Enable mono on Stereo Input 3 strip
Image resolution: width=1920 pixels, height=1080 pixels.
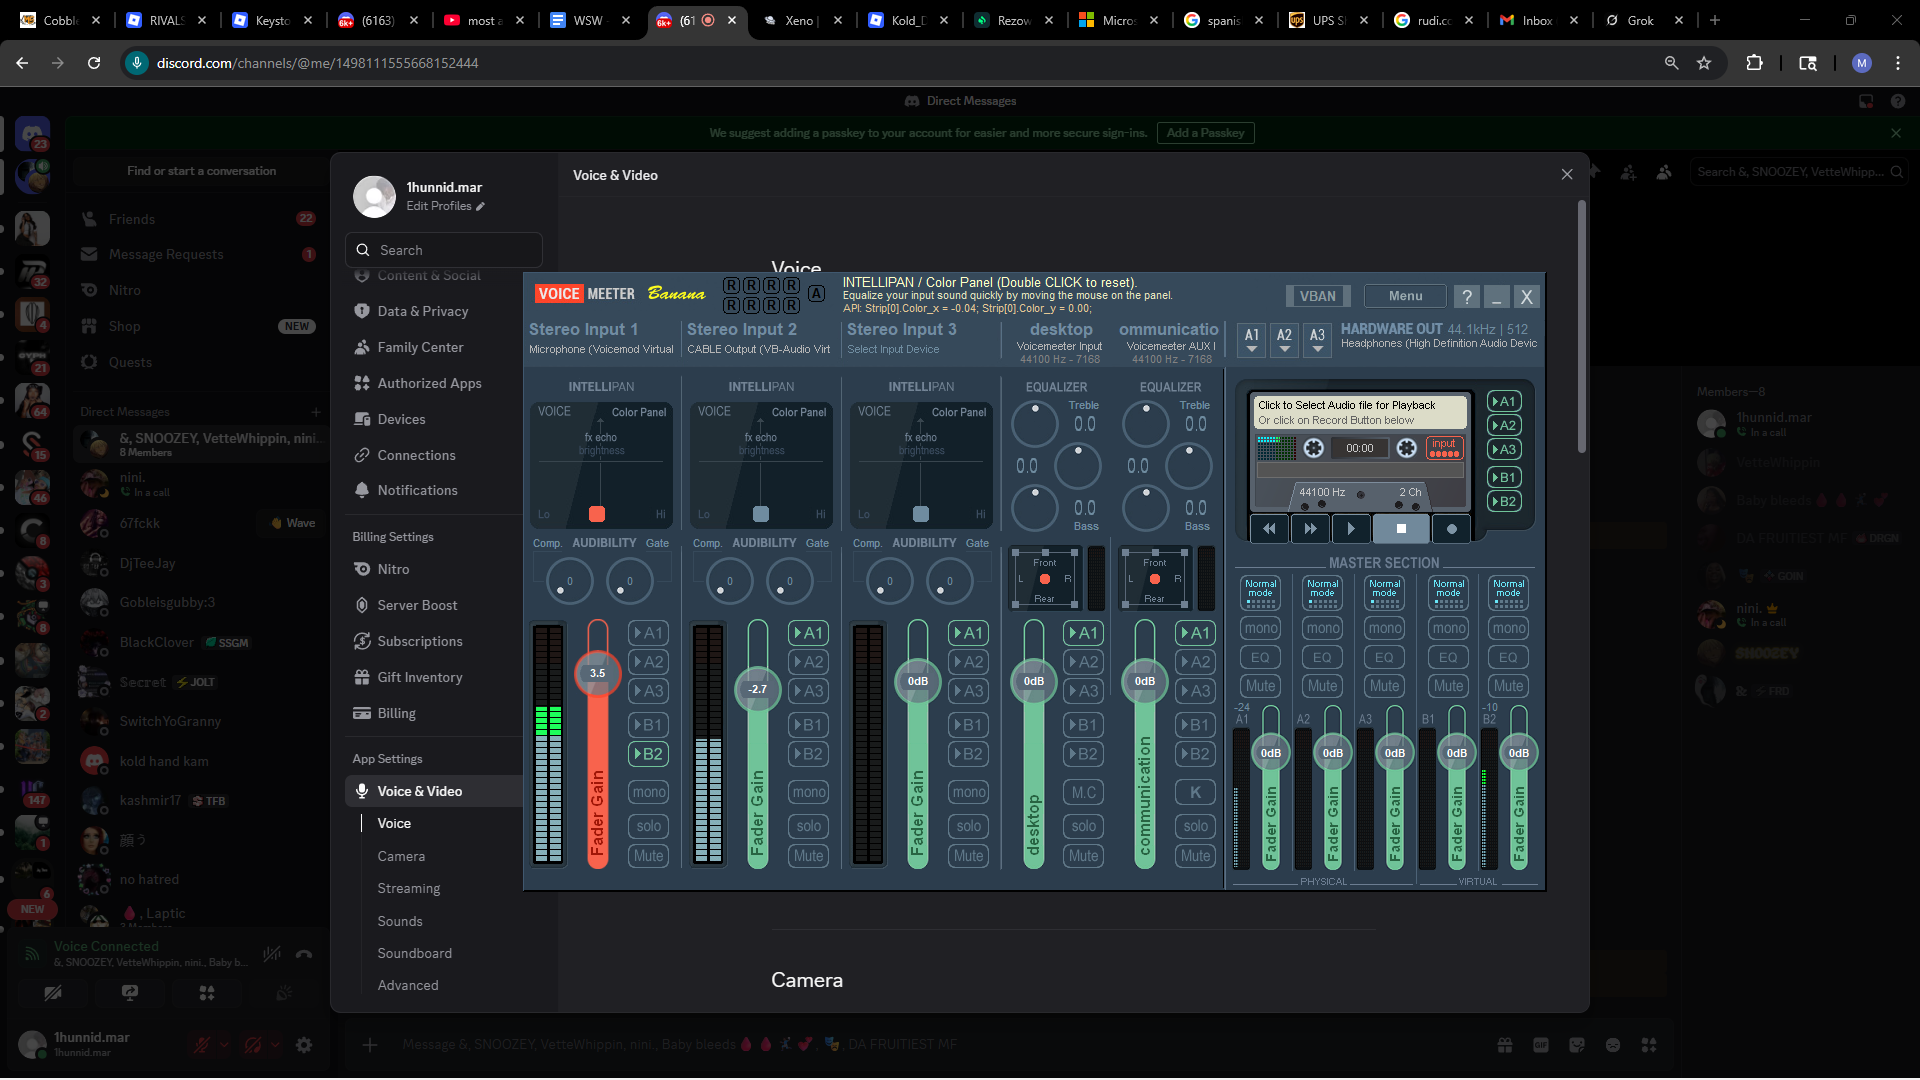(968, 792)
